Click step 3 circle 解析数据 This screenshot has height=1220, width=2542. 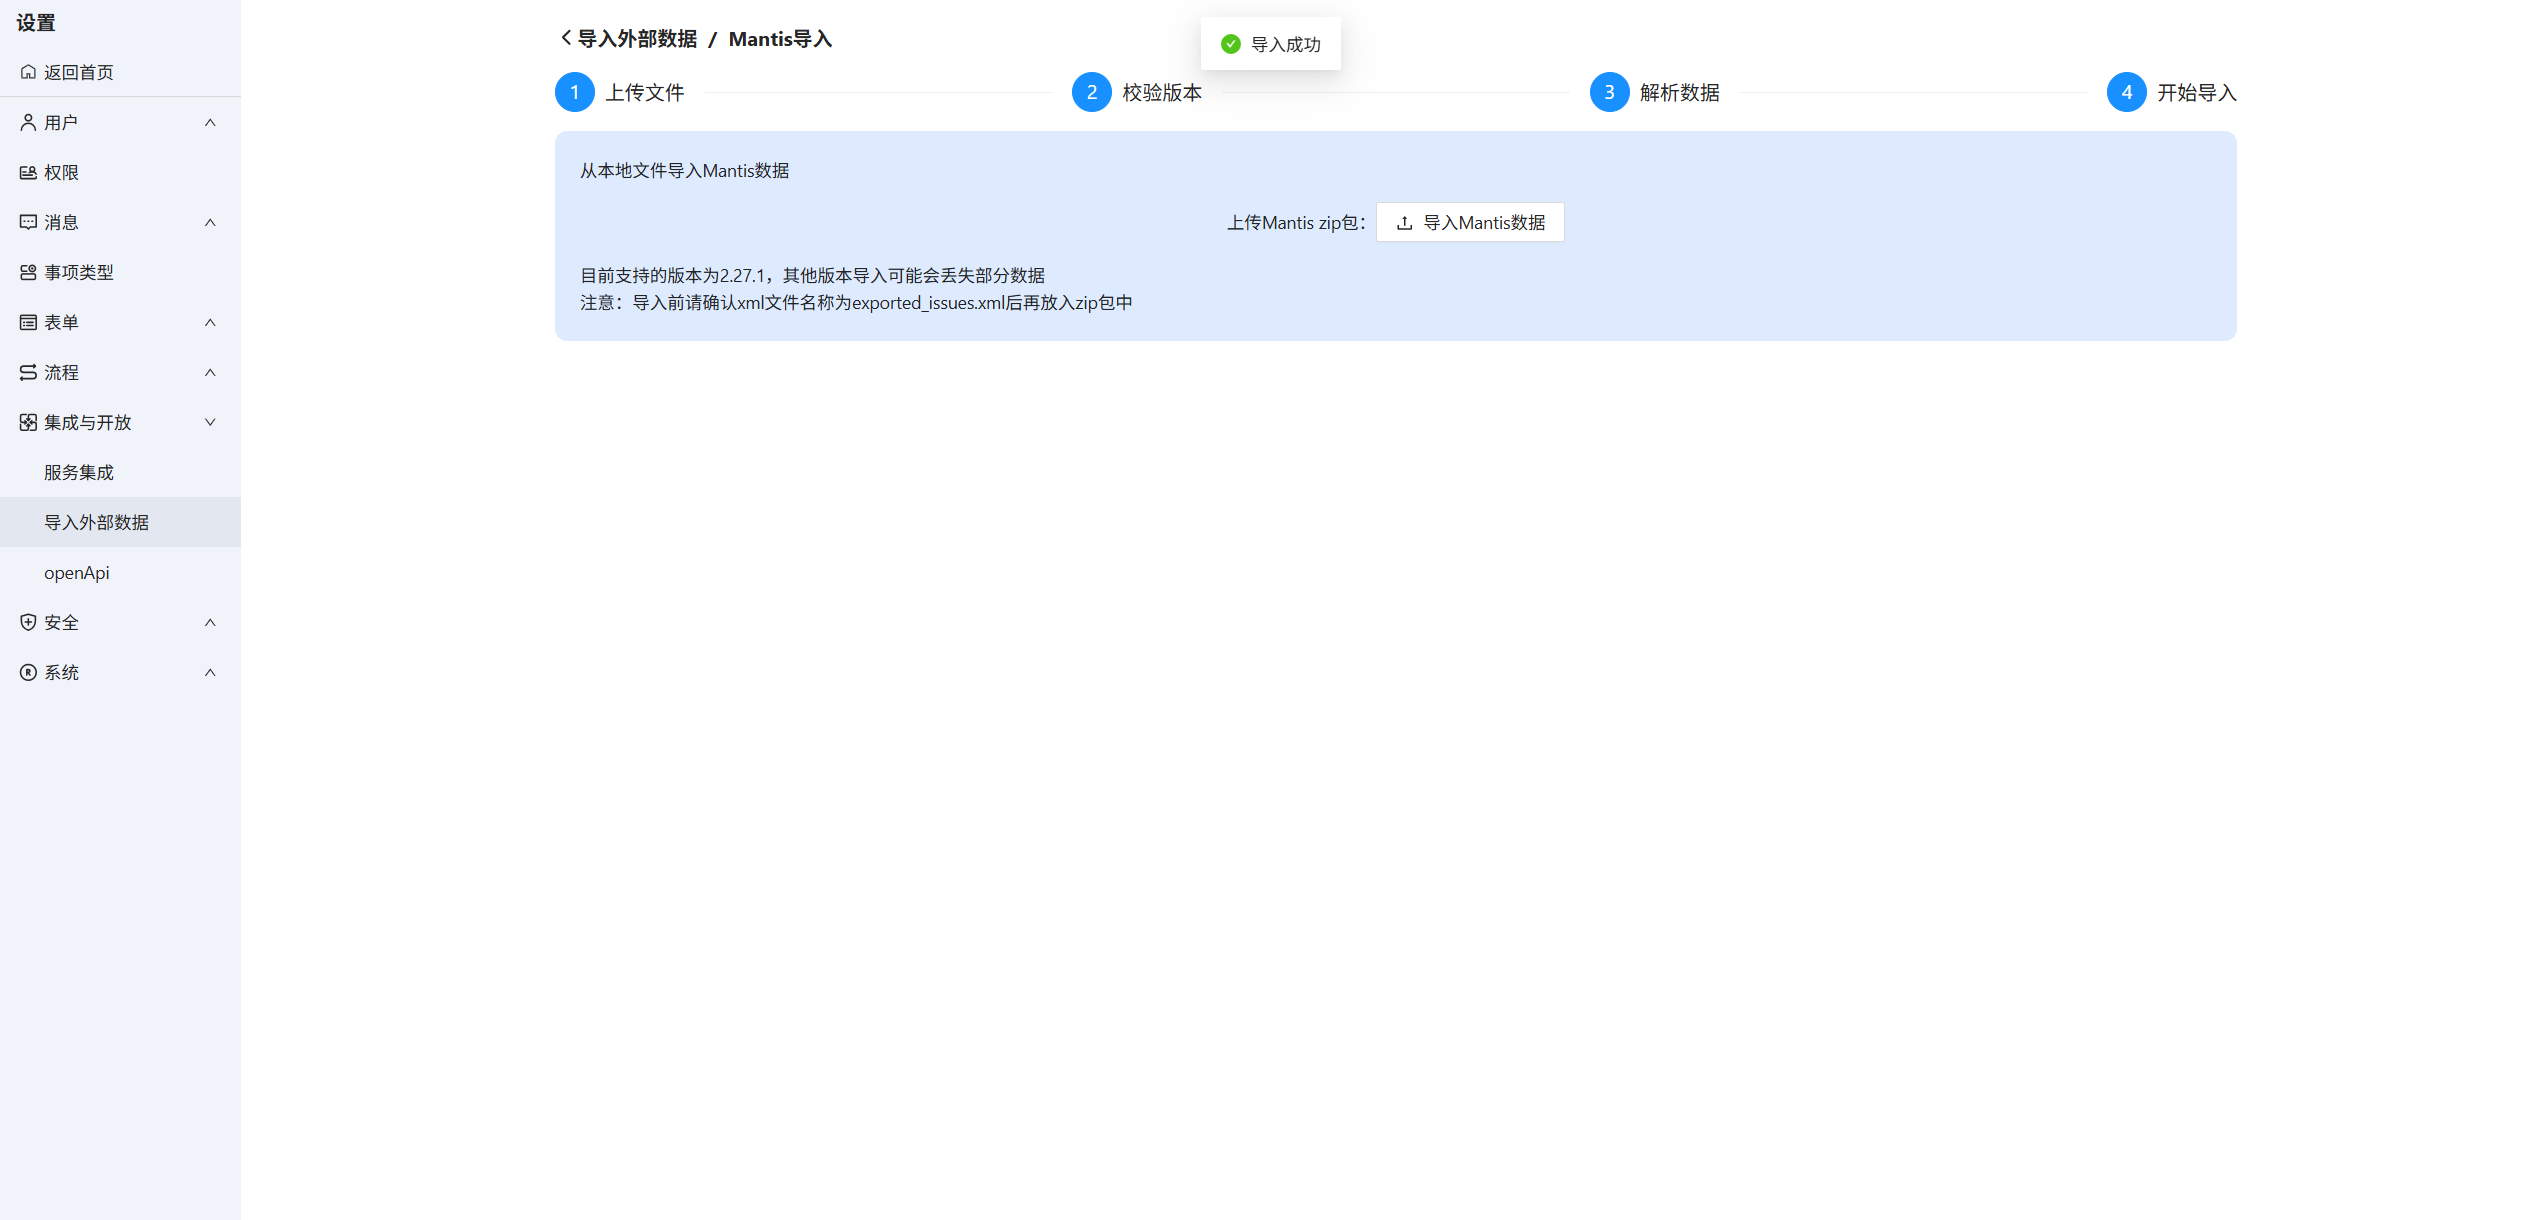[x=1610, y=92]
